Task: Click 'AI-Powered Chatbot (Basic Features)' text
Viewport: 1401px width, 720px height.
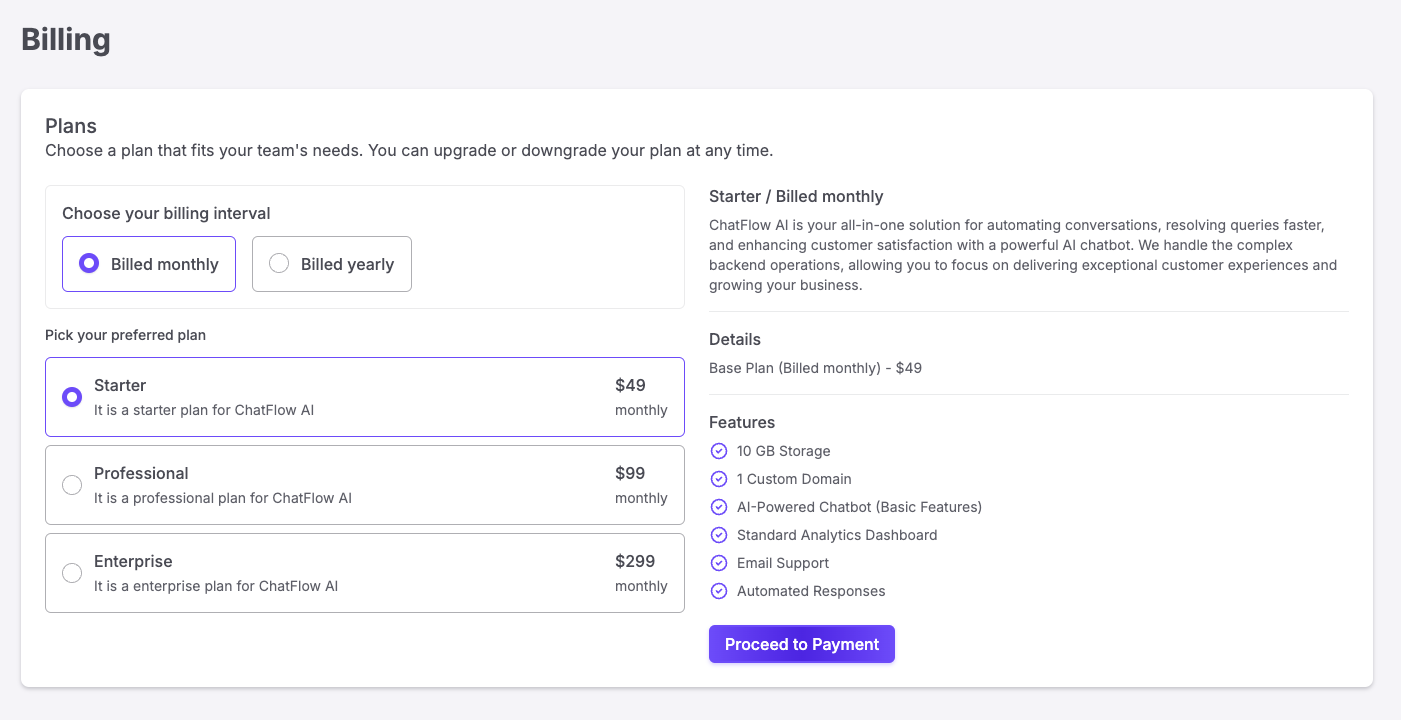Action: pyautogui.click(x=860, y=507)
